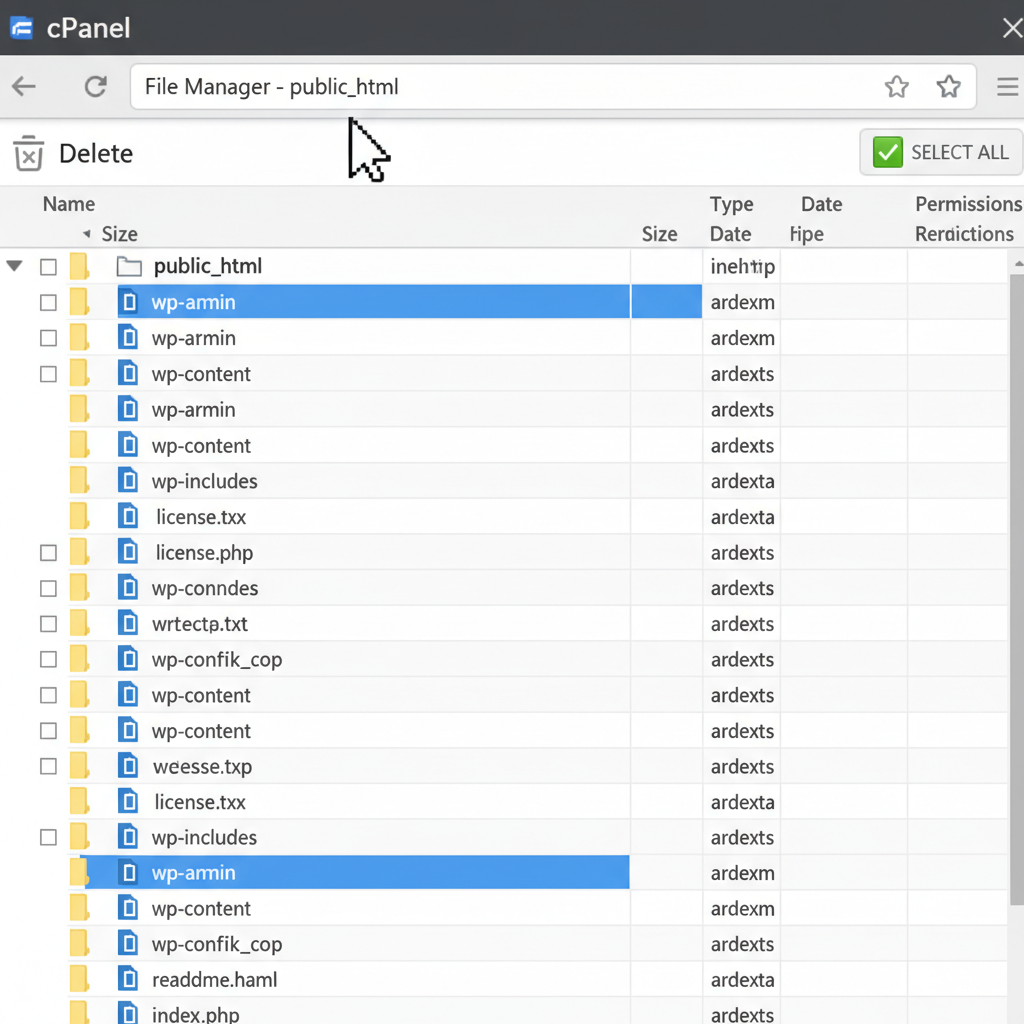Click the folder icon beside license.php
This screenshot has height=1024, width=1024.
79,552
